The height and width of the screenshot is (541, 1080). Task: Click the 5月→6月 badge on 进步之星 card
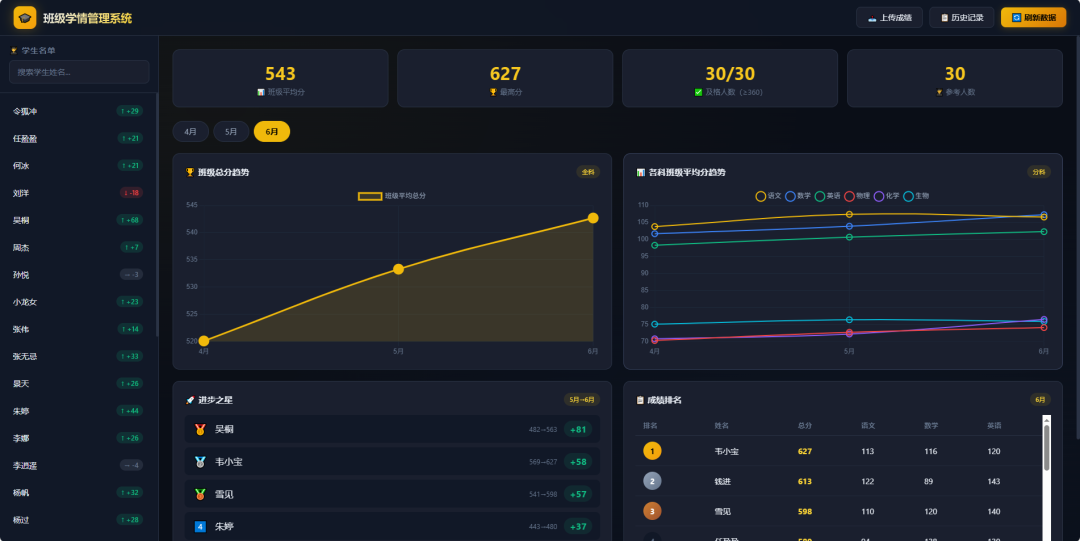click(x=582, y=400)
